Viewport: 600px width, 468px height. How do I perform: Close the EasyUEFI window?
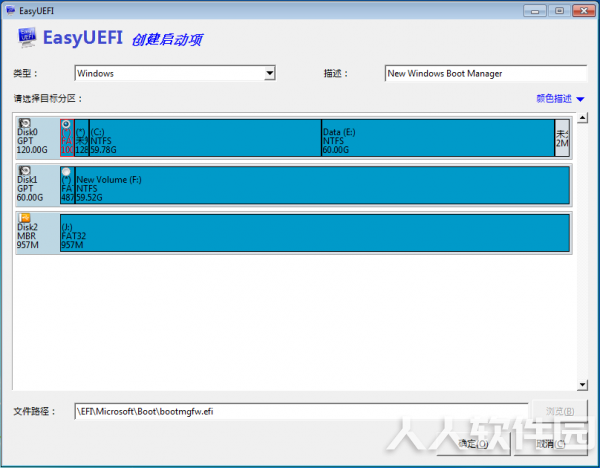pos(584,11)
